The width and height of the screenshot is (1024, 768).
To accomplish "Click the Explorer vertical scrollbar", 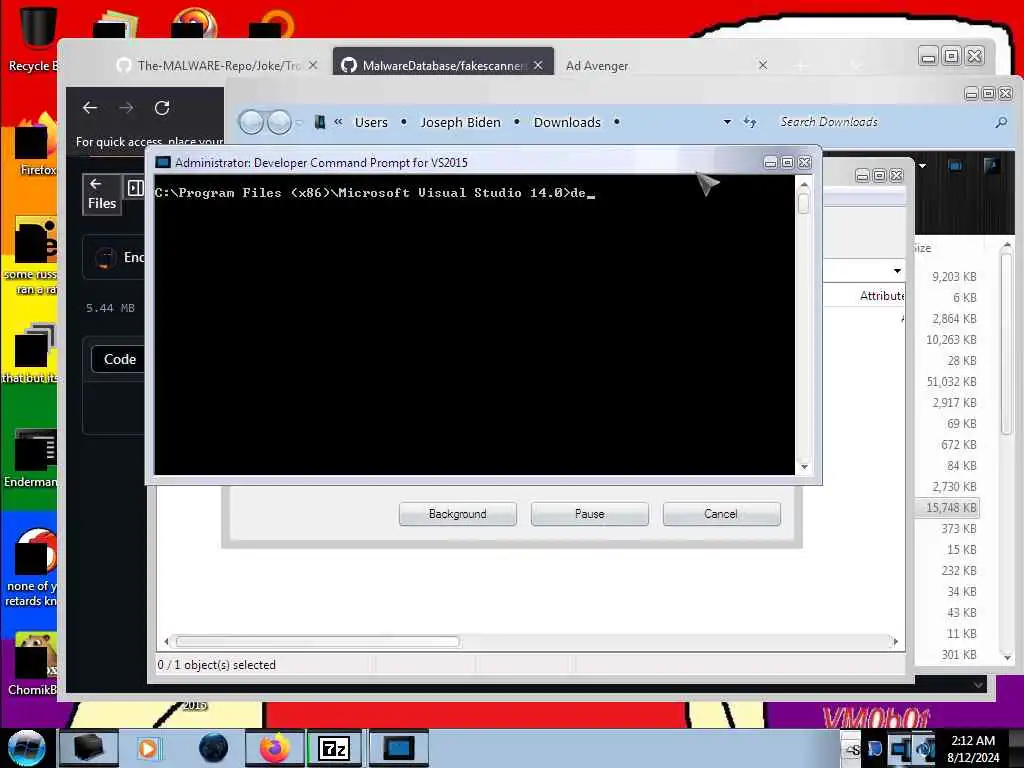I will (1006, 344).
